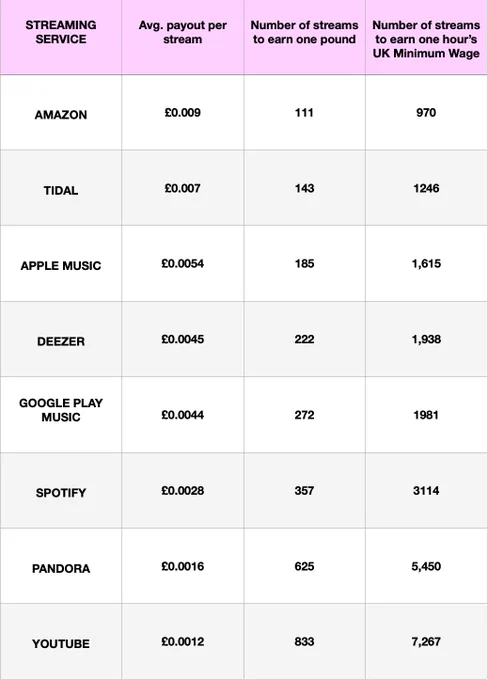488x680 pixels.
Task: Select the SPOTIFY row label
Action: pyautogui.click(x=61, y=493)
